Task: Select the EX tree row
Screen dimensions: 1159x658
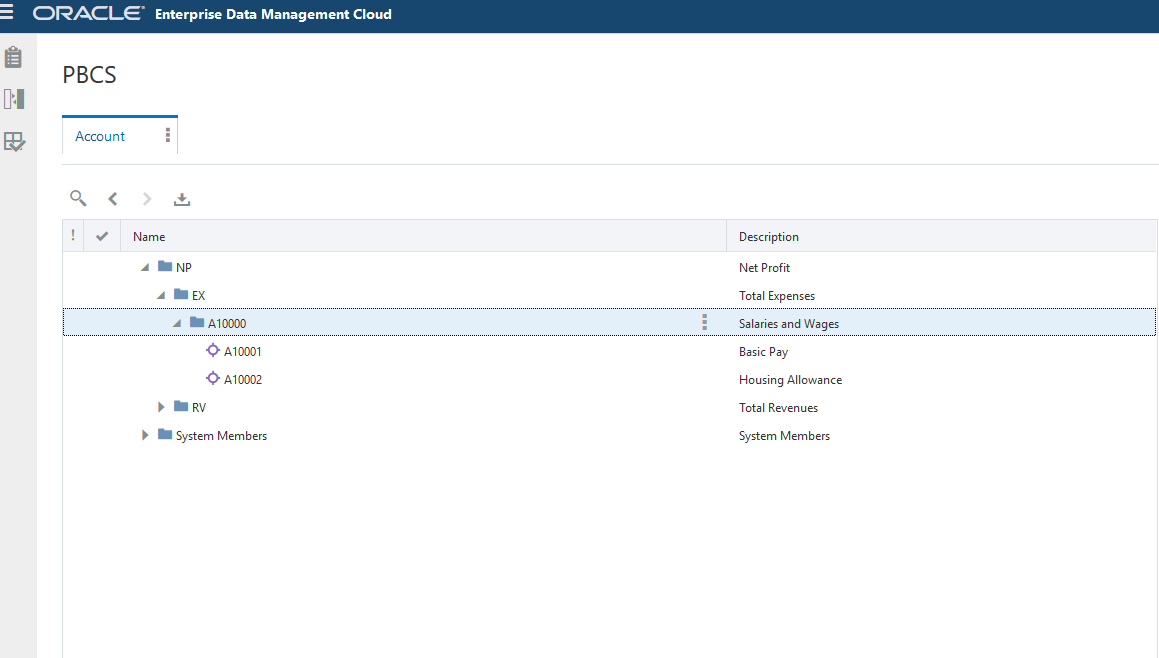Action: coord(609,295)
